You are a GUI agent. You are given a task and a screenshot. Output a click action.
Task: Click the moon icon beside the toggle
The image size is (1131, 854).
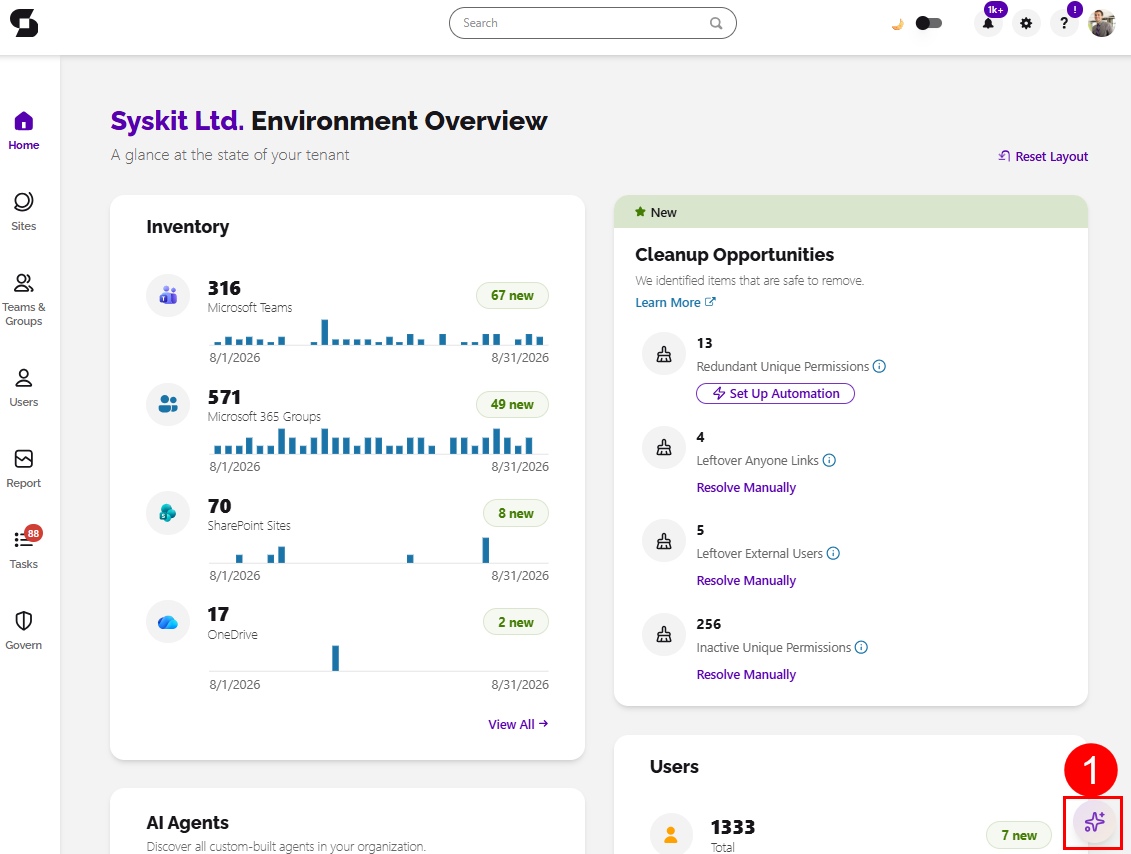[897, 24]
